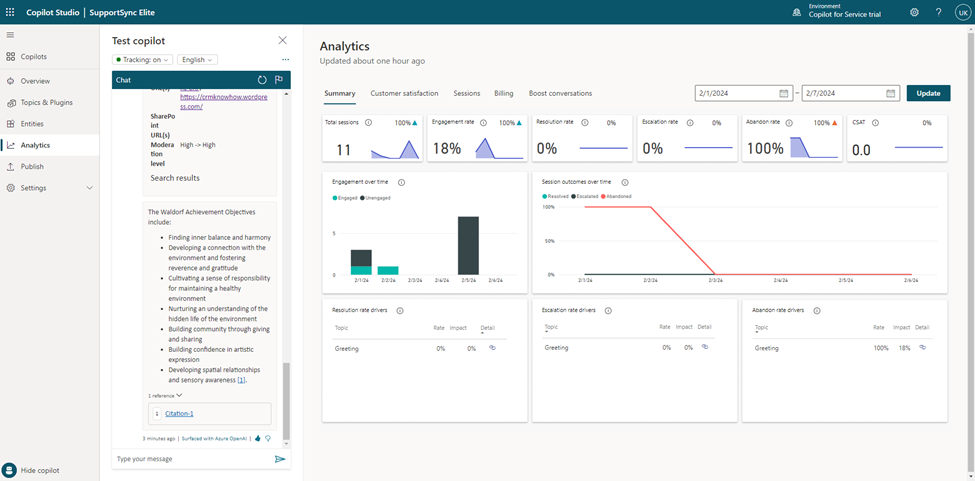Send the chat message with arrow icon
The width and height of the screenshot is (975, 481).
click(x=280, y=459)
